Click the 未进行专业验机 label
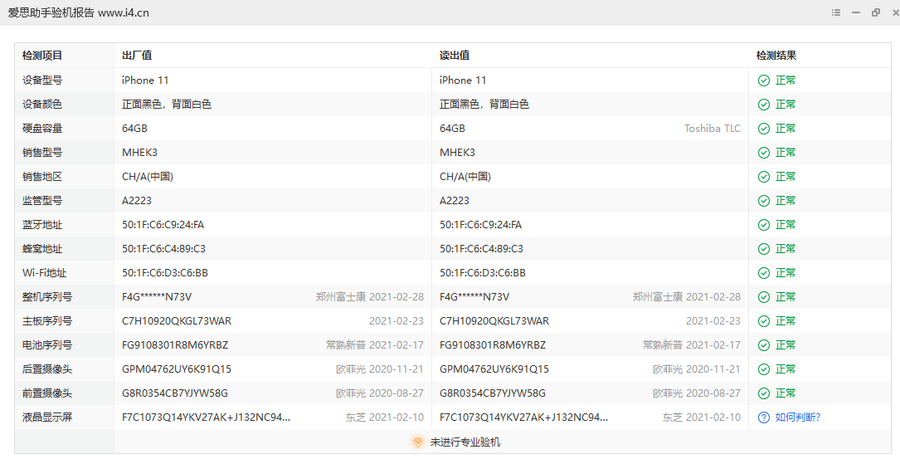Viewport: 900px width, 459px height. [465, 441]
